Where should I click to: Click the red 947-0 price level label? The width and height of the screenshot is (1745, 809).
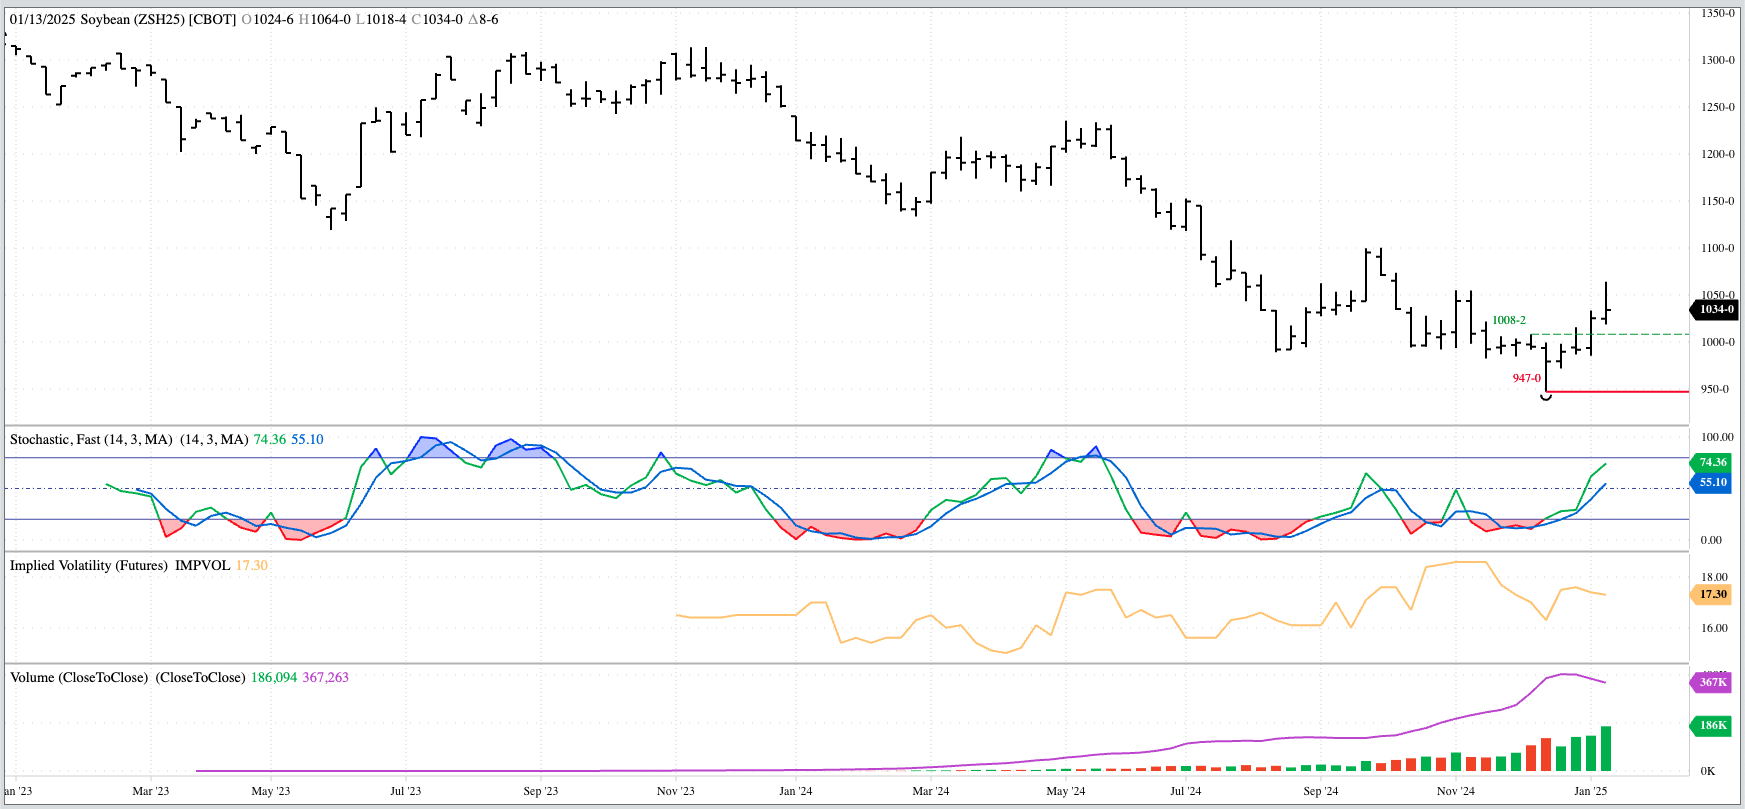click(x=1526, y=378)
